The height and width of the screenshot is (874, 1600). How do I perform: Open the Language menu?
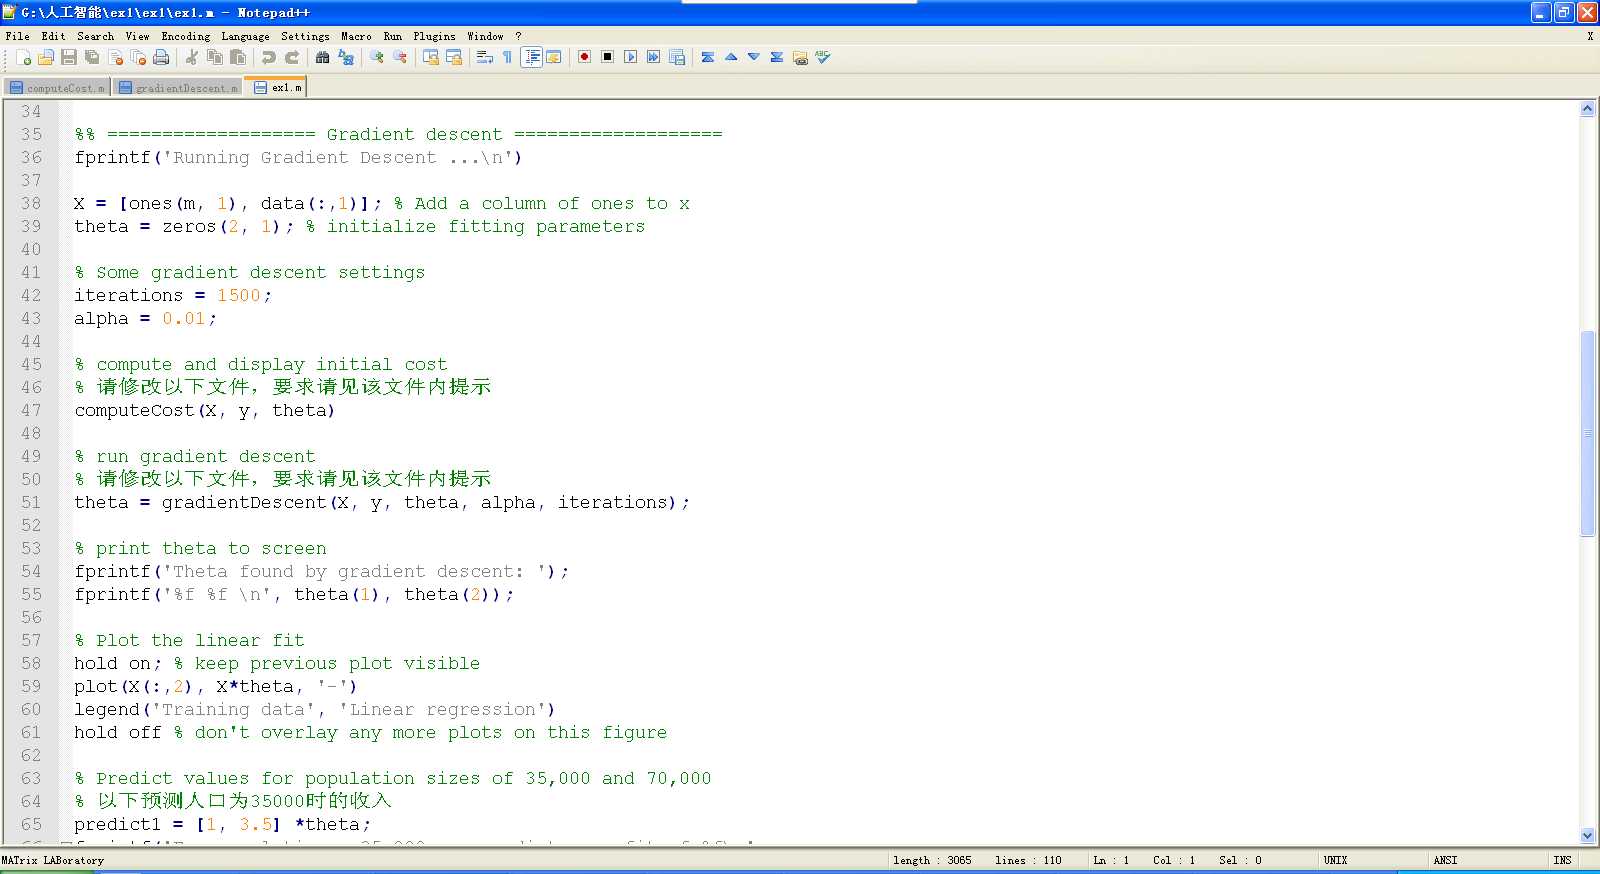(x=245, y=36)
